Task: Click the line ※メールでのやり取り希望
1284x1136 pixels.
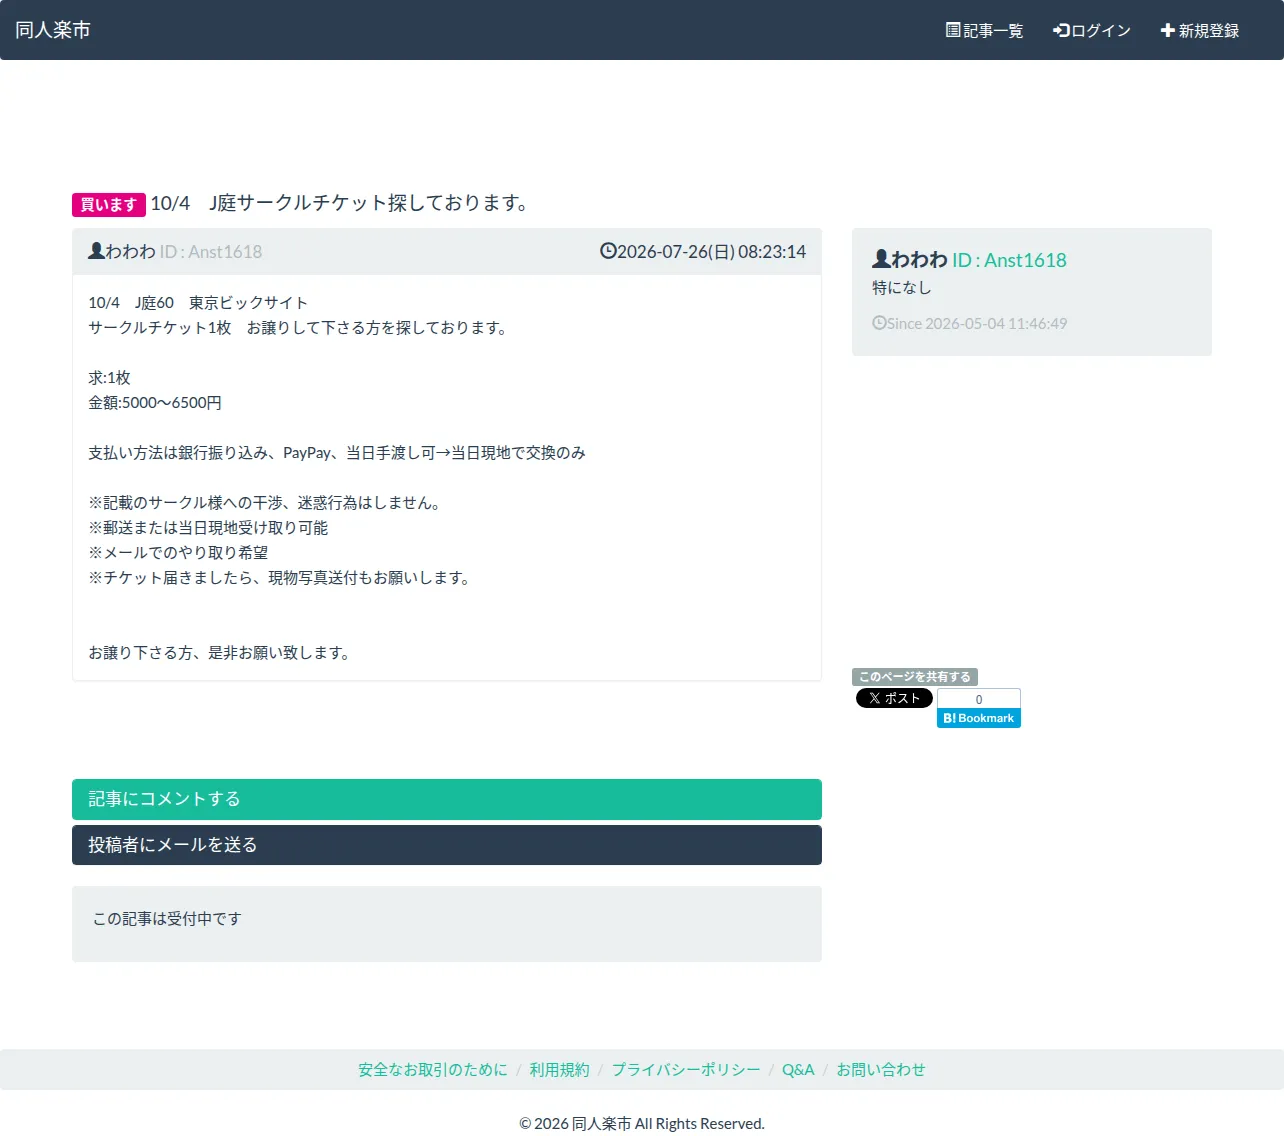Action: [178, 553]
